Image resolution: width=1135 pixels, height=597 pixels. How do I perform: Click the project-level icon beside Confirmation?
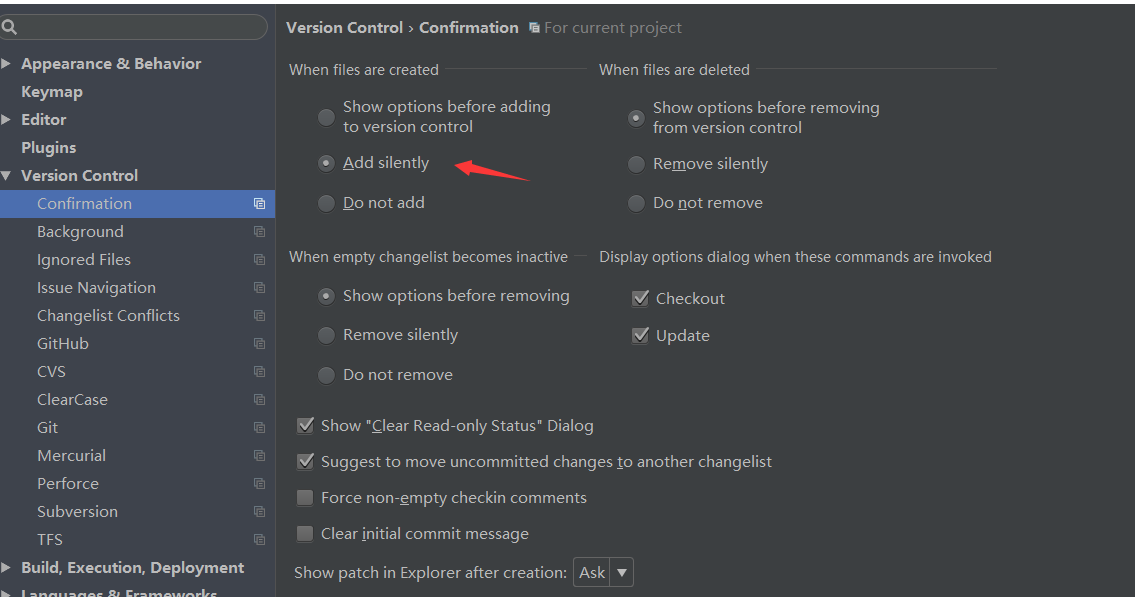[259, 204]
